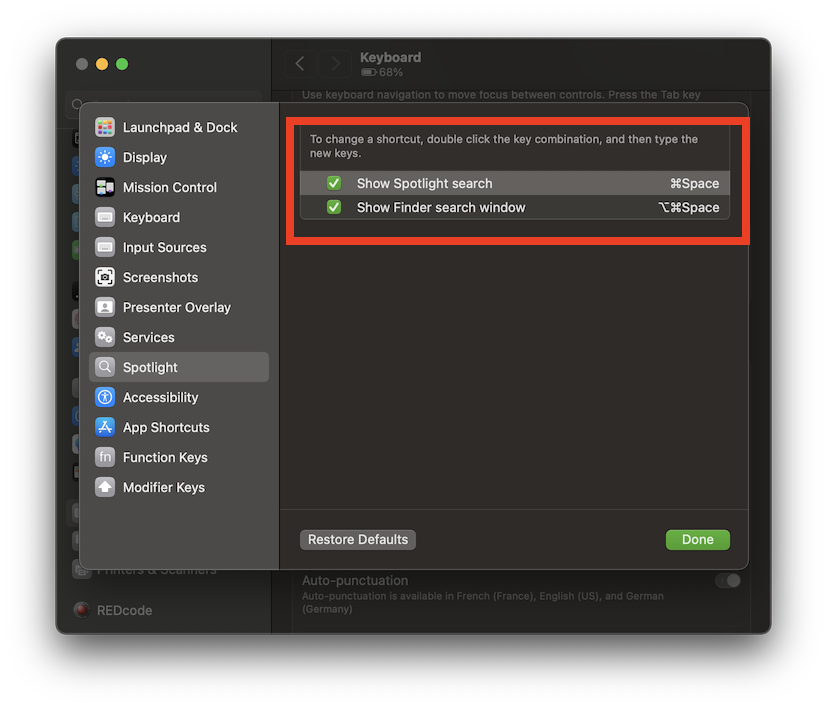The width and height of the screenshot is (827, 708).
Task: Open the Launchpad & Dock icon
Action: [105, 127]
